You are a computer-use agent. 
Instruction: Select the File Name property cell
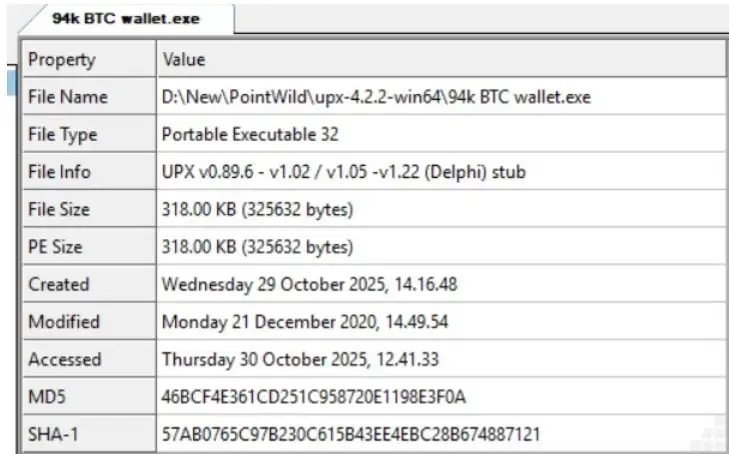pyautogui.click(x=68, y=98)
